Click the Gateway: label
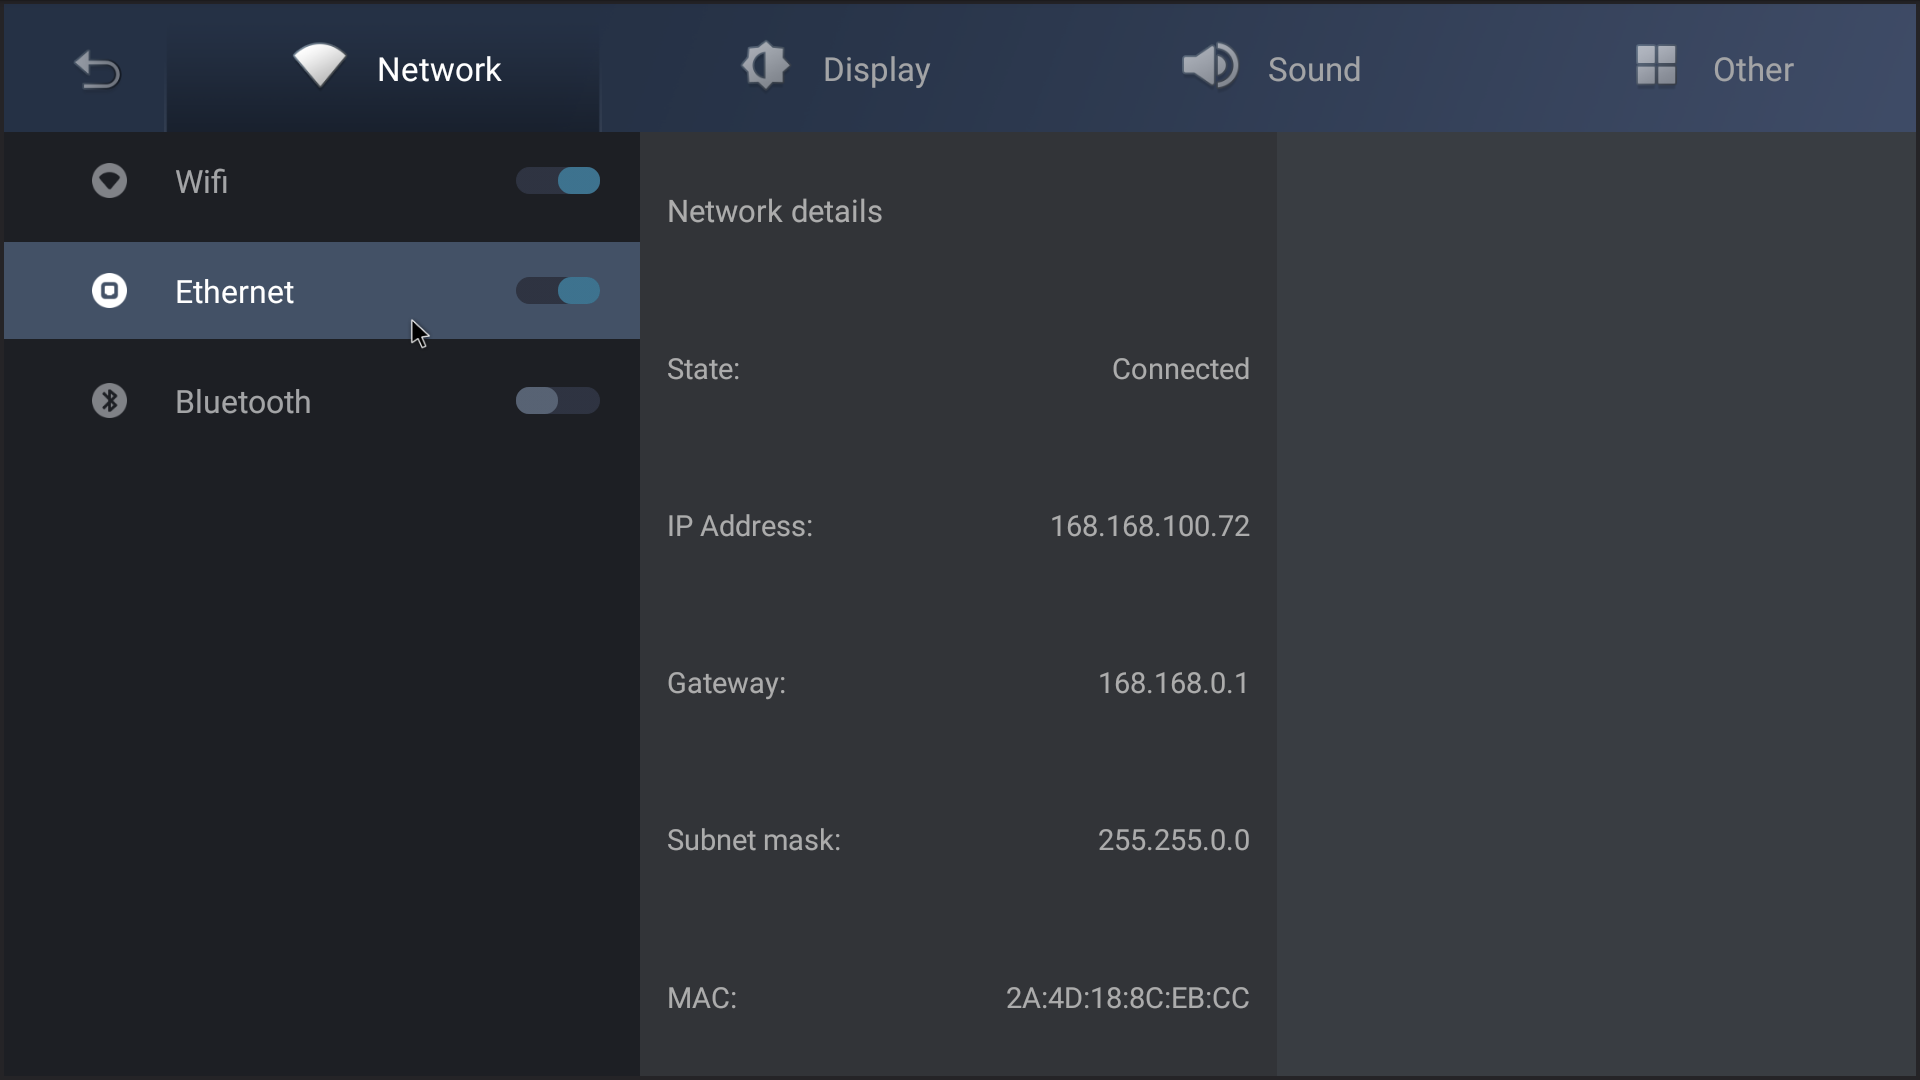 [726, 683]
